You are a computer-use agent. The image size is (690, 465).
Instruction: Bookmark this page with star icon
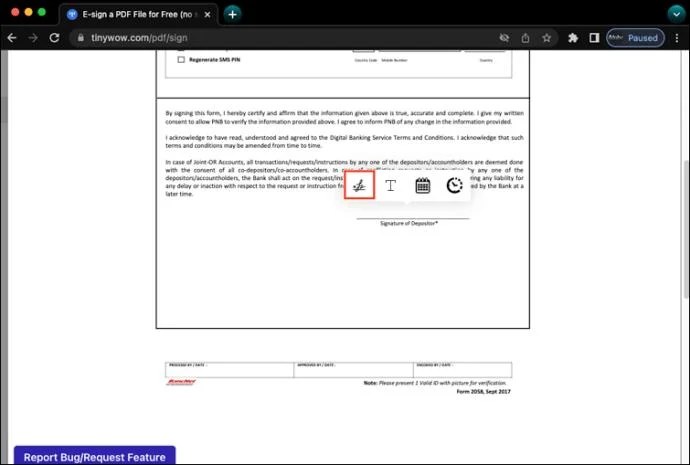coord(547,38)
